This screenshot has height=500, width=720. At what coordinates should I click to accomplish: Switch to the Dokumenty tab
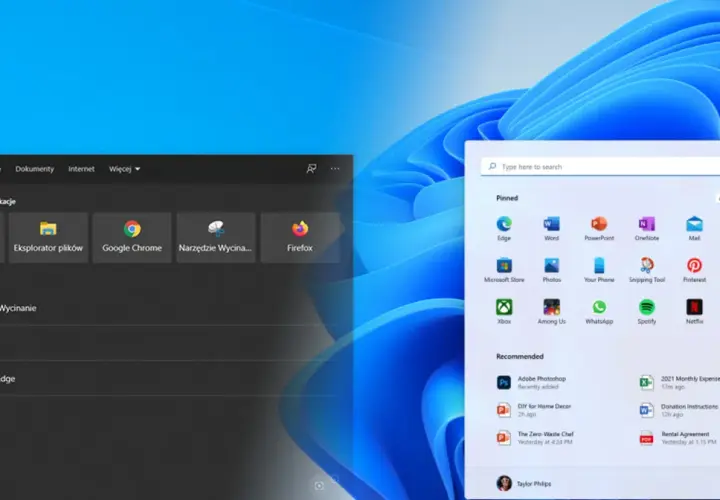[x=34, y=169]
